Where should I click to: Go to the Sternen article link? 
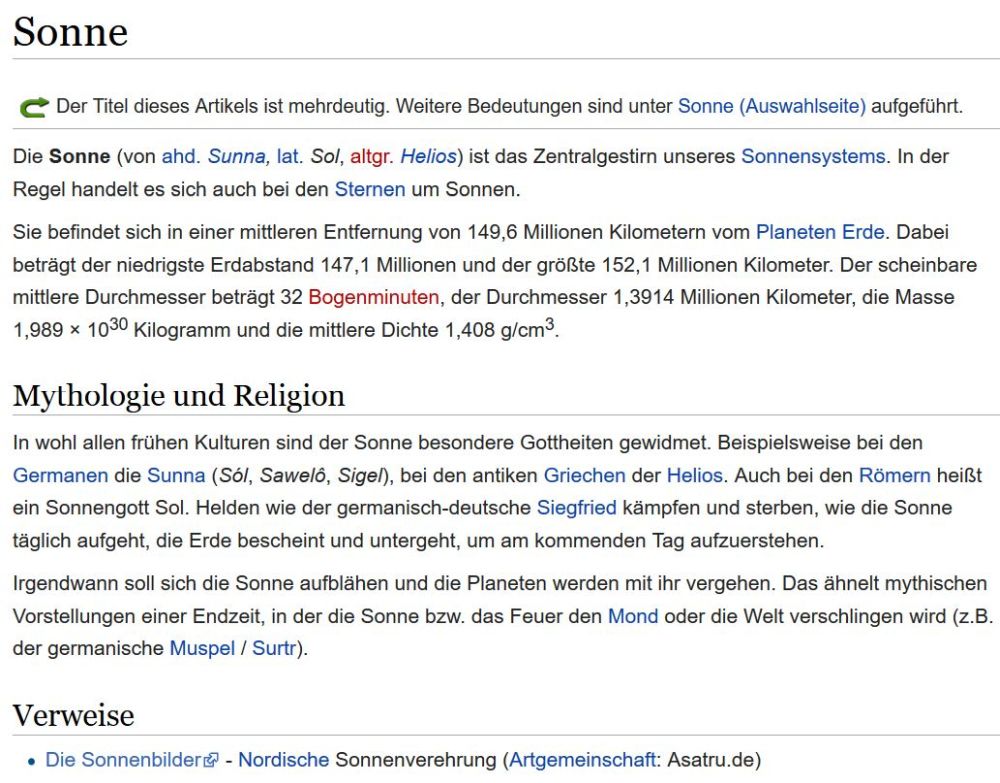(x=370, y=189)
